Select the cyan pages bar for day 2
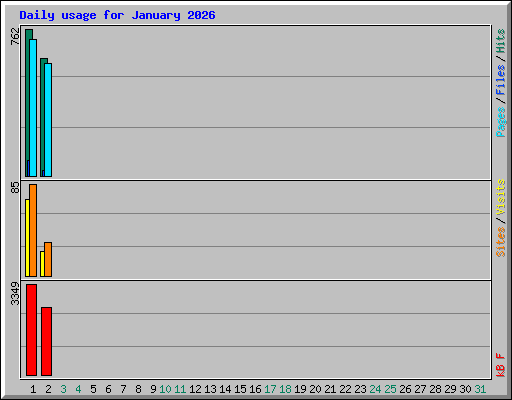 pyautogui.click(x=48, y=120)
